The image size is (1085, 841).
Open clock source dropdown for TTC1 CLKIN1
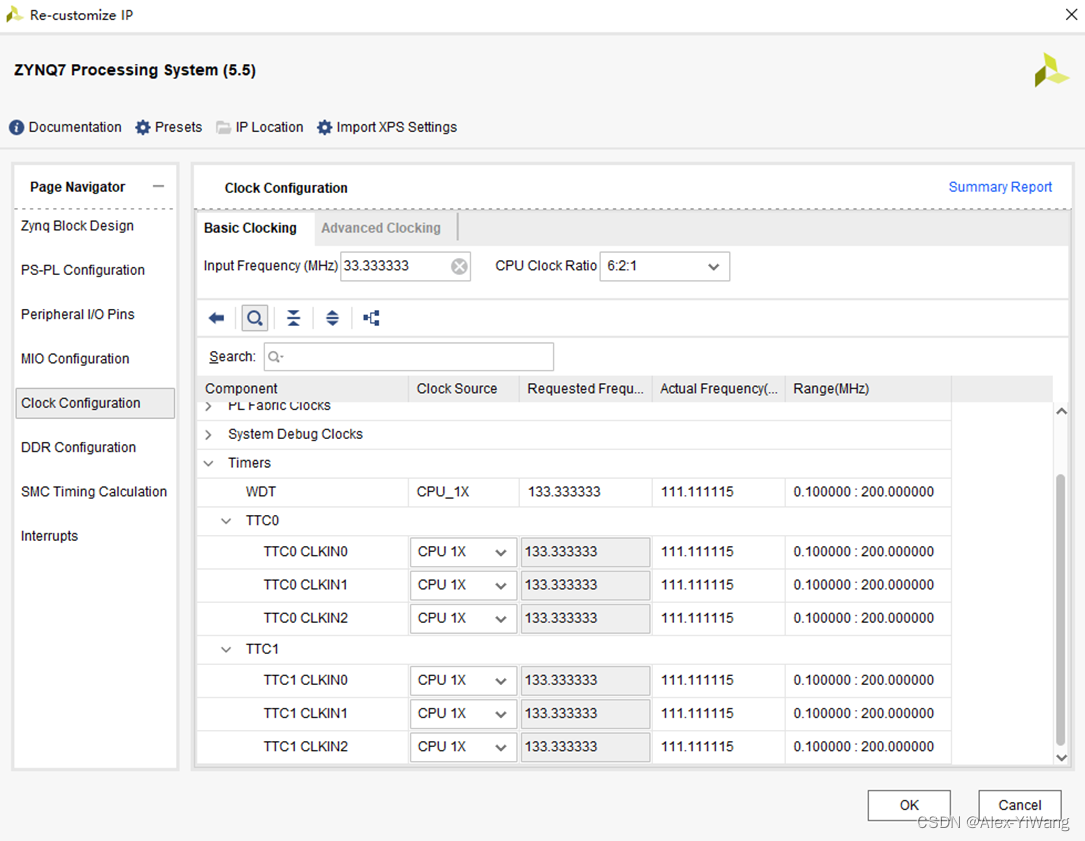[x=463, y=714]
